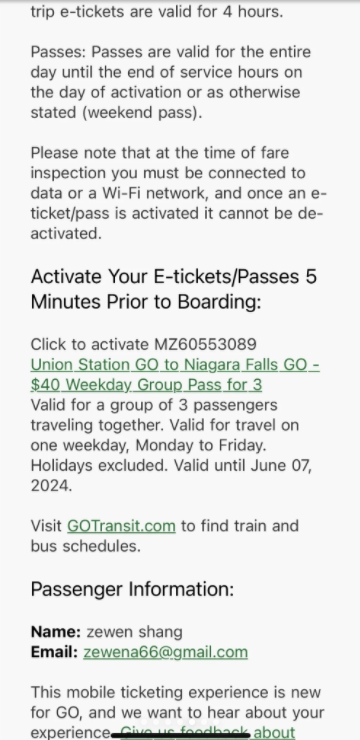Tap the passenger name zewen shang
Screen dimensions: 360x740
[134, 631]
